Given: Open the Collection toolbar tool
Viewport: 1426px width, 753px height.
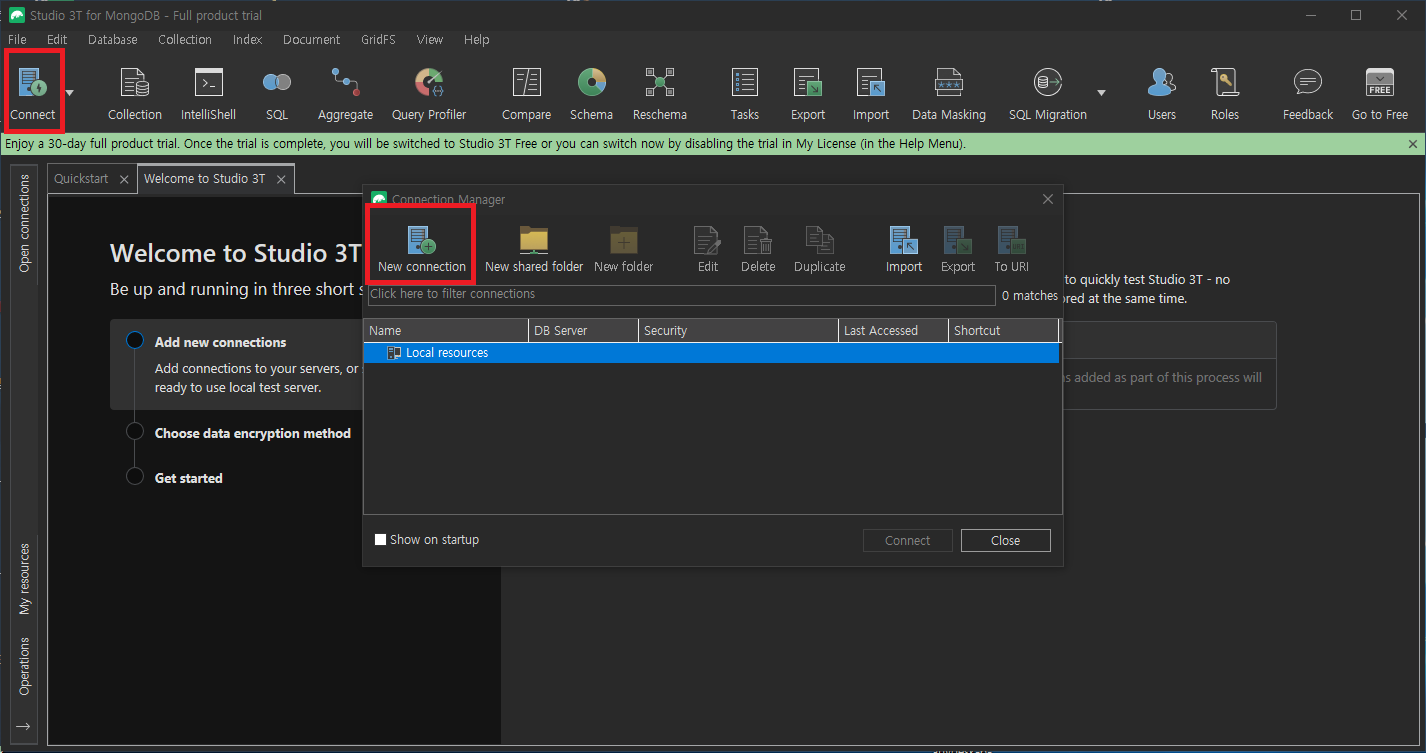Looking at the screenshot, I should coord(135,95).
